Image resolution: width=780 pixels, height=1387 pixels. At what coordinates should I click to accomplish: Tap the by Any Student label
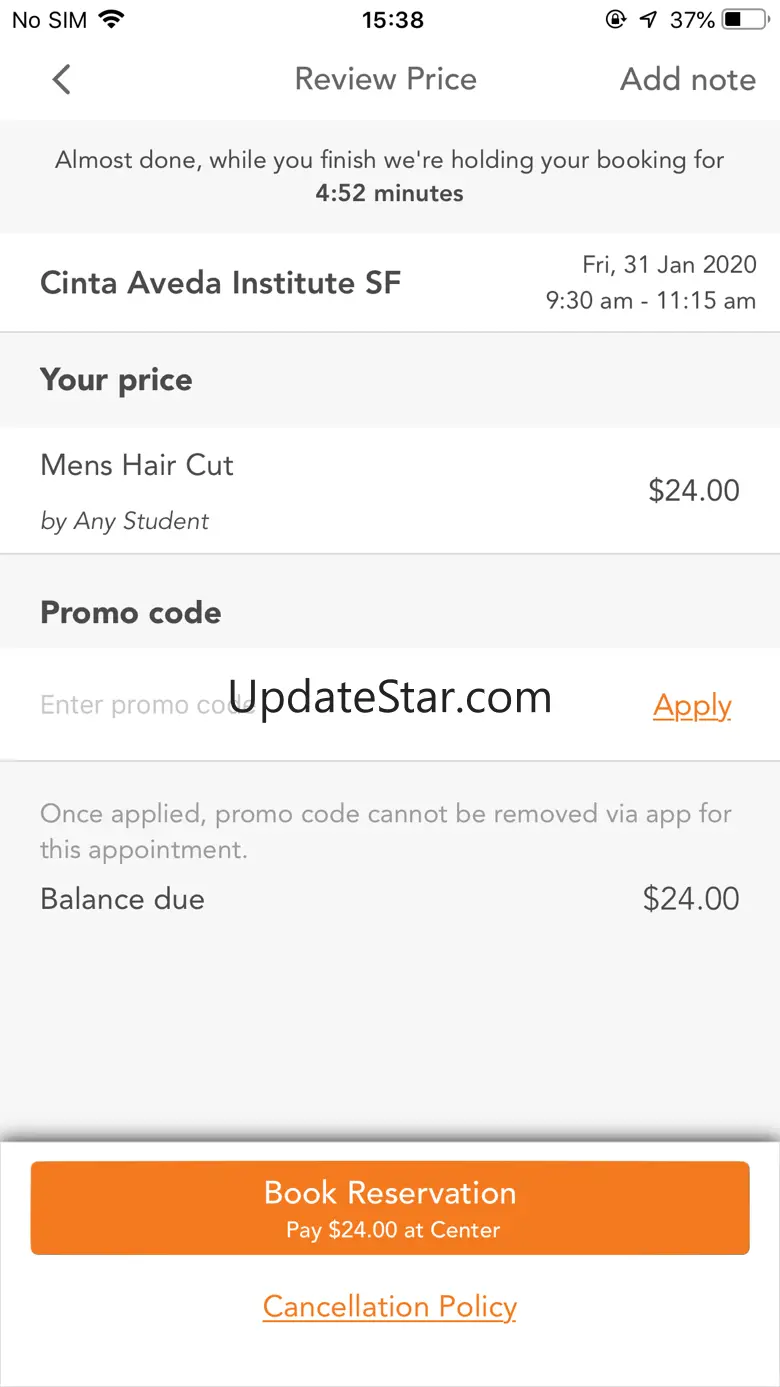125,521
